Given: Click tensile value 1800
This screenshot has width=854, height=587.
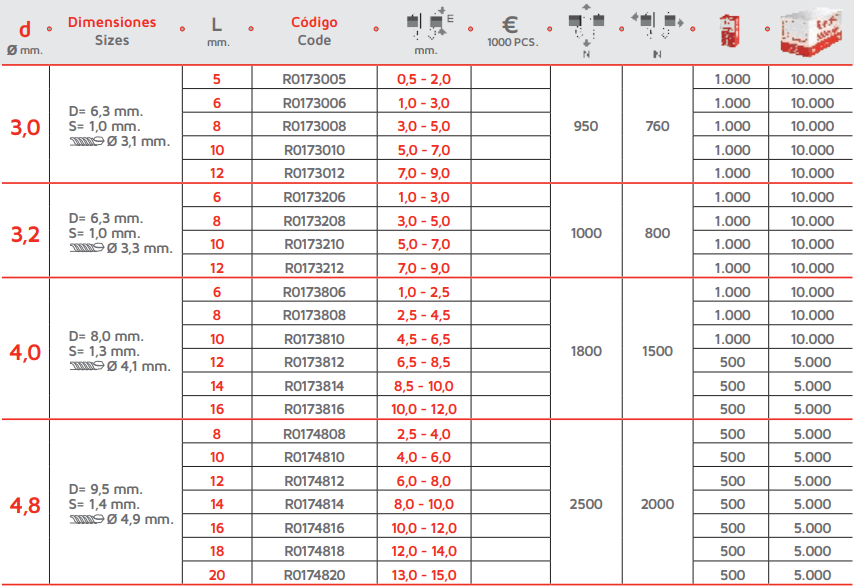Looking at the screenshot, I should (x=586, y=351).
